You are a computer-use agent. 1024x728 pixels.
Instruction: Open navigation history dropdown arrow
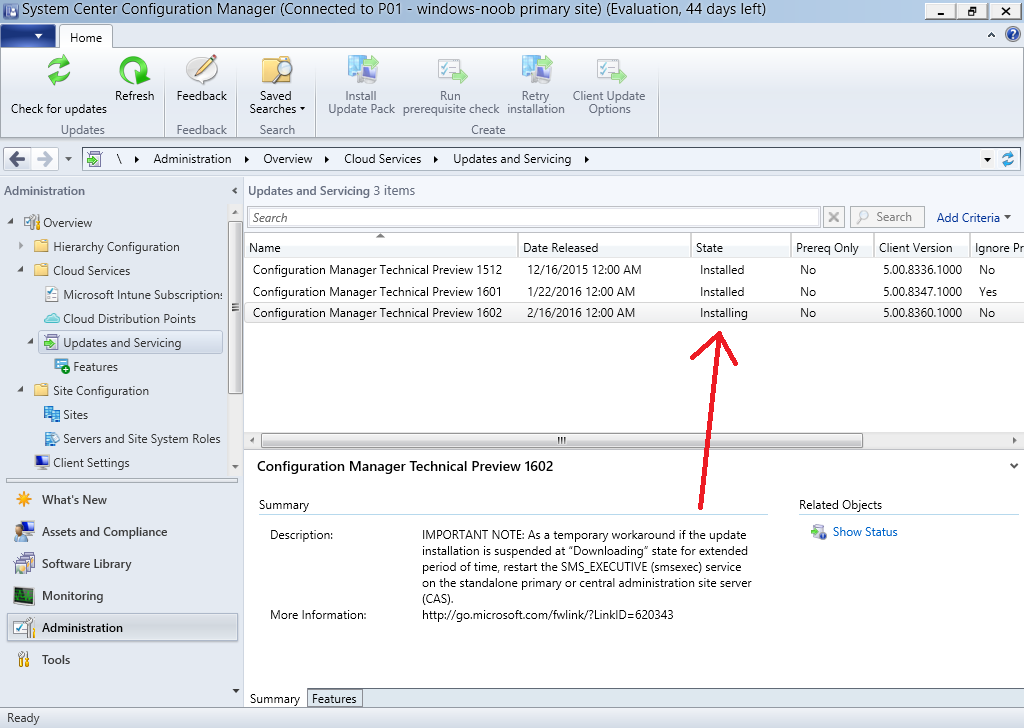pyautogui.click(x=69, y=159)
